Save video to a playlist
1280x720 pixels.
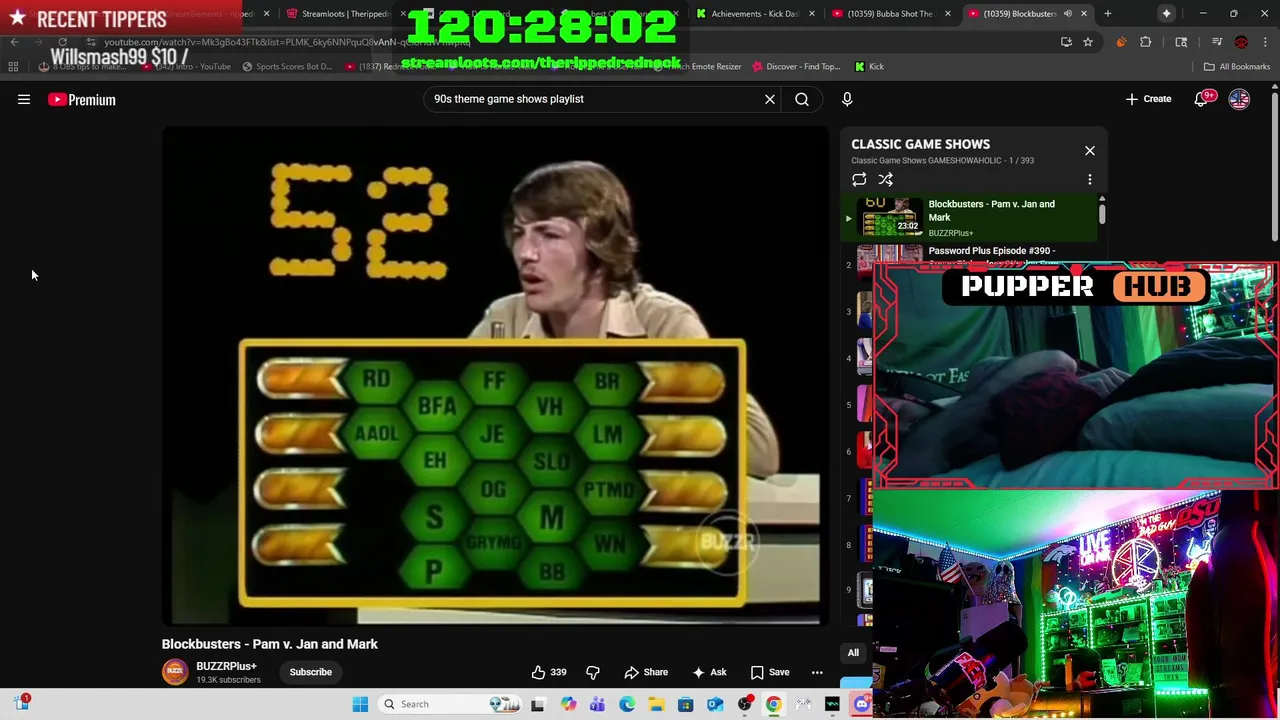[770, 672]
